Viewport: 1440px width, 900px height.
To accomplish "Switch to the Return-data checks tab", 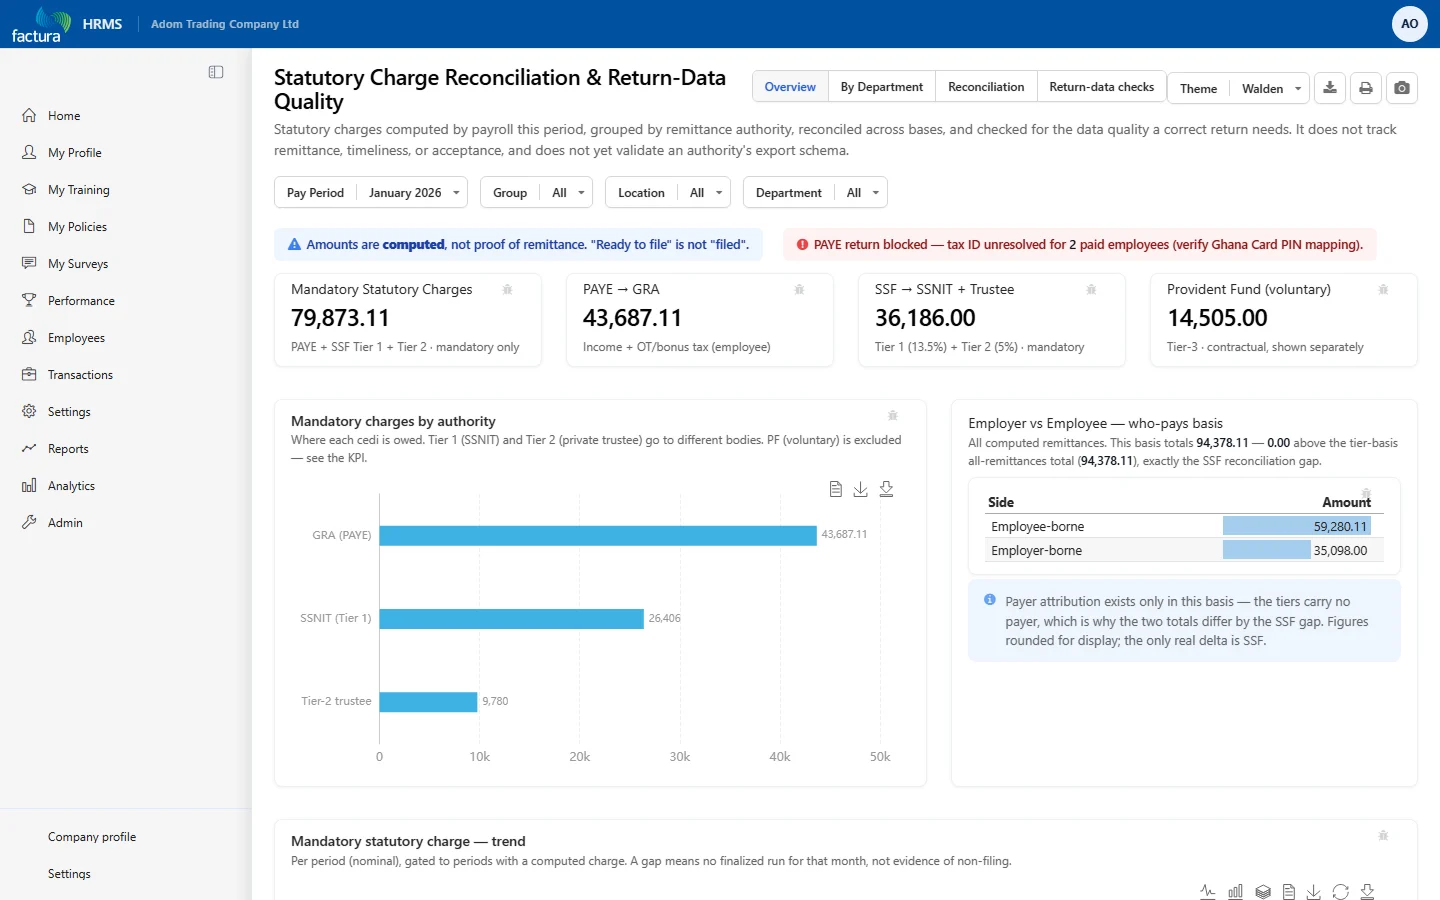I will (1101, 87).
